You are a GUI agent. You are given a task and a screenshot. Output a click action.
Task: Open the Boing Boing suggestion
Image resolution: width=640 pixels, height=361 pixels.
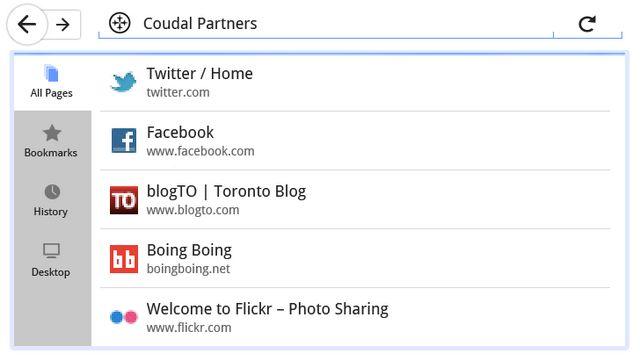point(355,258)
